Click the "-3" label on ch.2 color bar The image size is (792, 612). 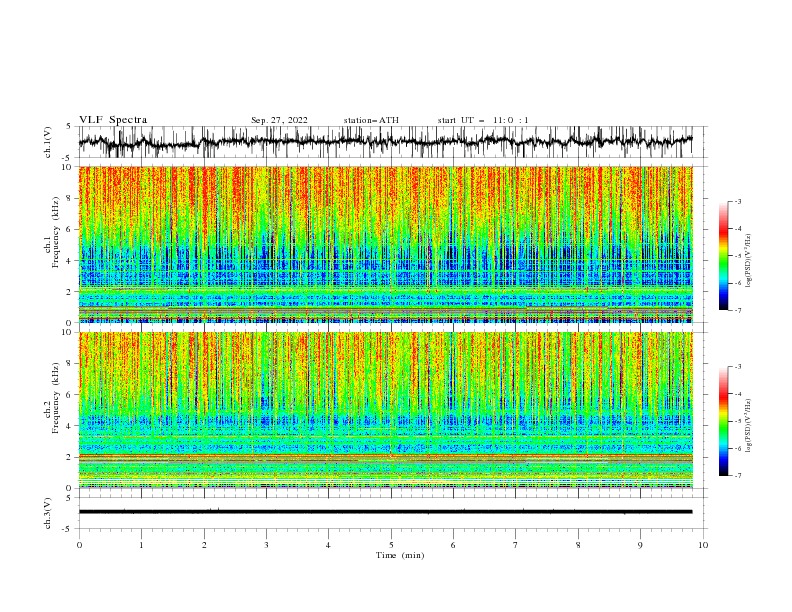(738, 367)
